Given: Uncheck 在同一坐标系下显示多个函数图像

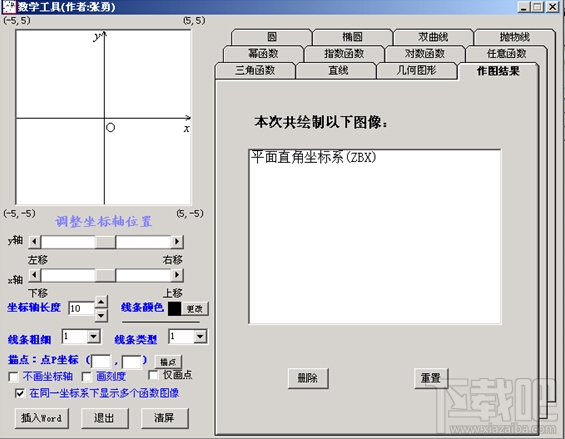Looking at the screenshot, I should click(20, 393).
